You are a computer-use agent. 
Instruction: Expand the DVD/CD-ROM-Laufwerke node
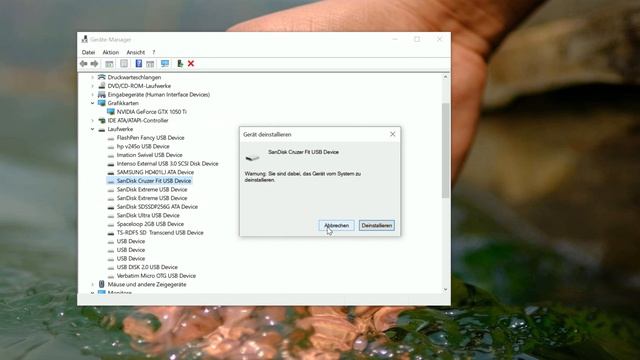click(93, 86)
